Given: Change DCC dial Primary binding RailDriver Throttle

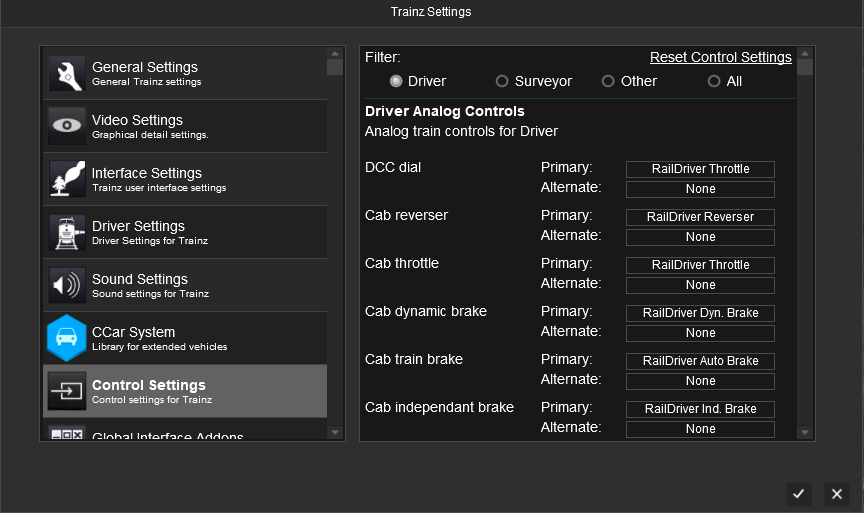Looking at the screenshot, I should click(x=700, y=169).
